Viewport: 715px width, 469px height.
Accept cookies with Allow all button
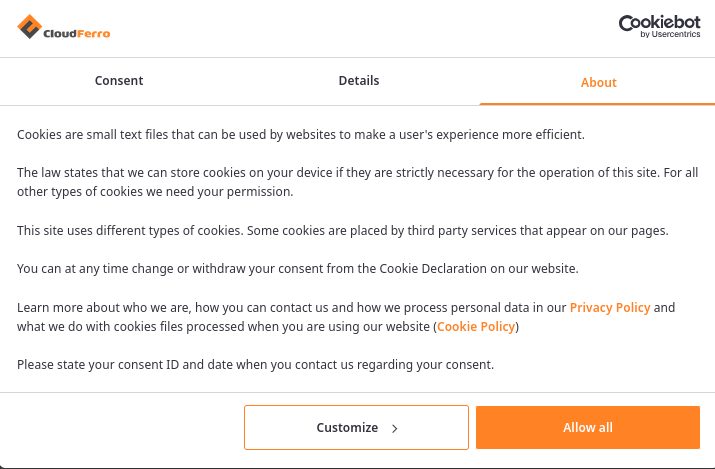click(x=587, y=427)
